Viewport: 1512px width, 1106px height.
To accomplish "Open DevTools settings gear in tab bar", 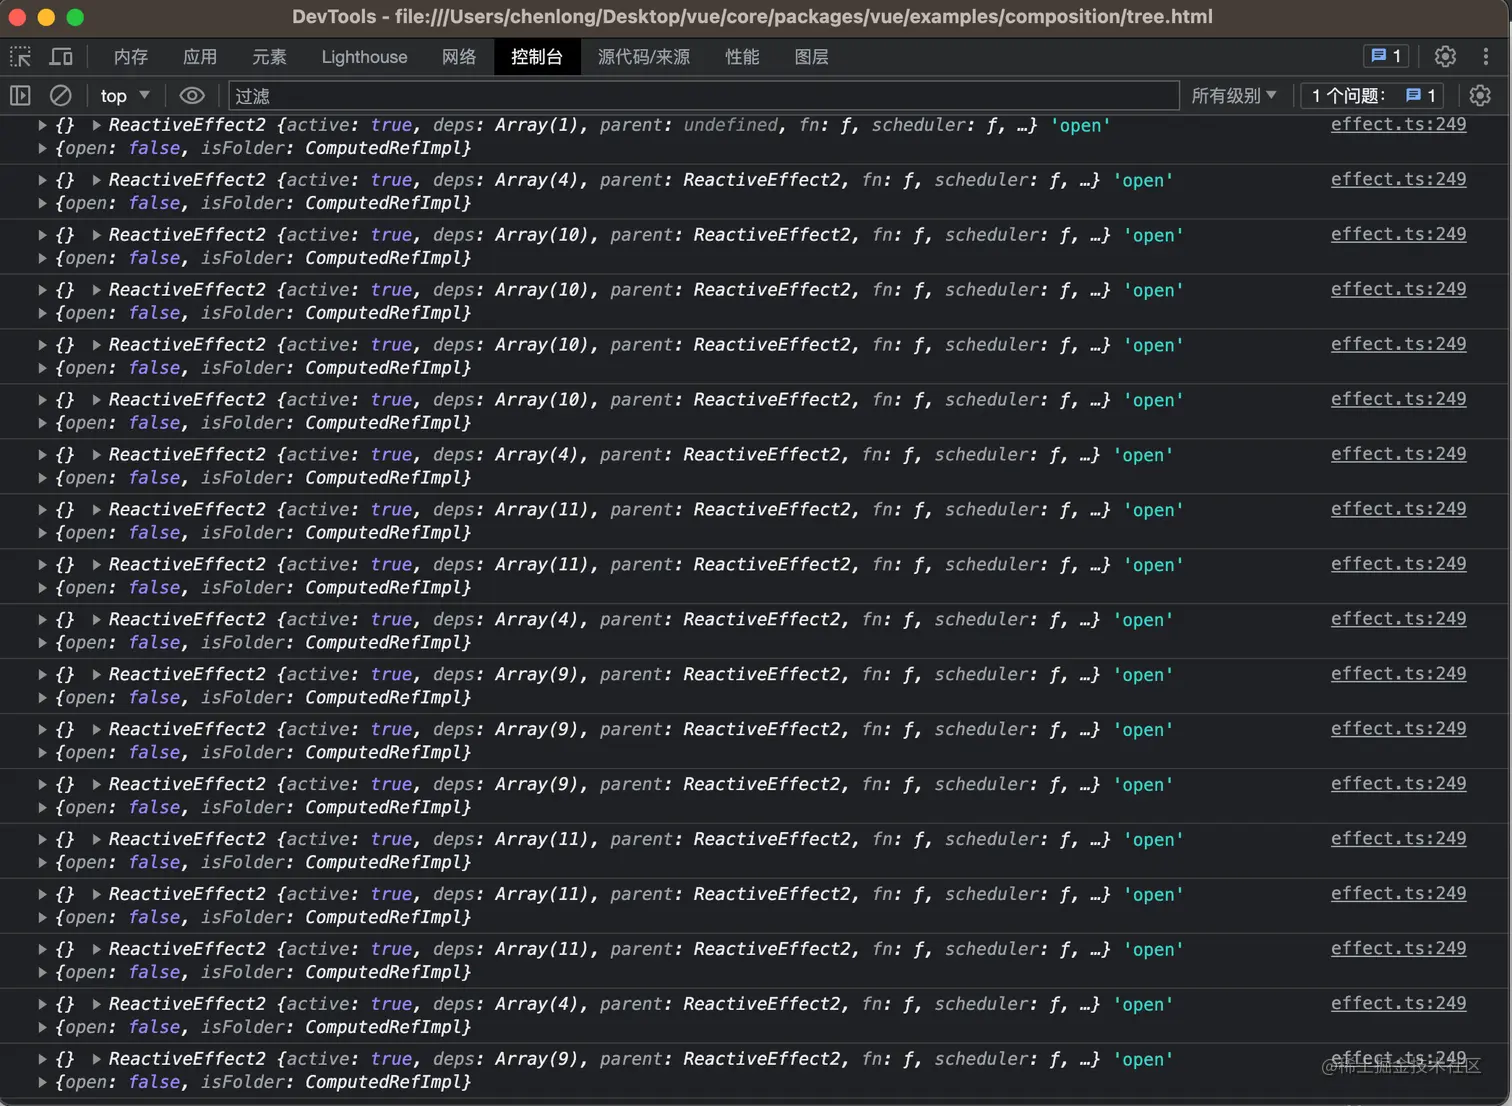I will tap(1445, 57).
